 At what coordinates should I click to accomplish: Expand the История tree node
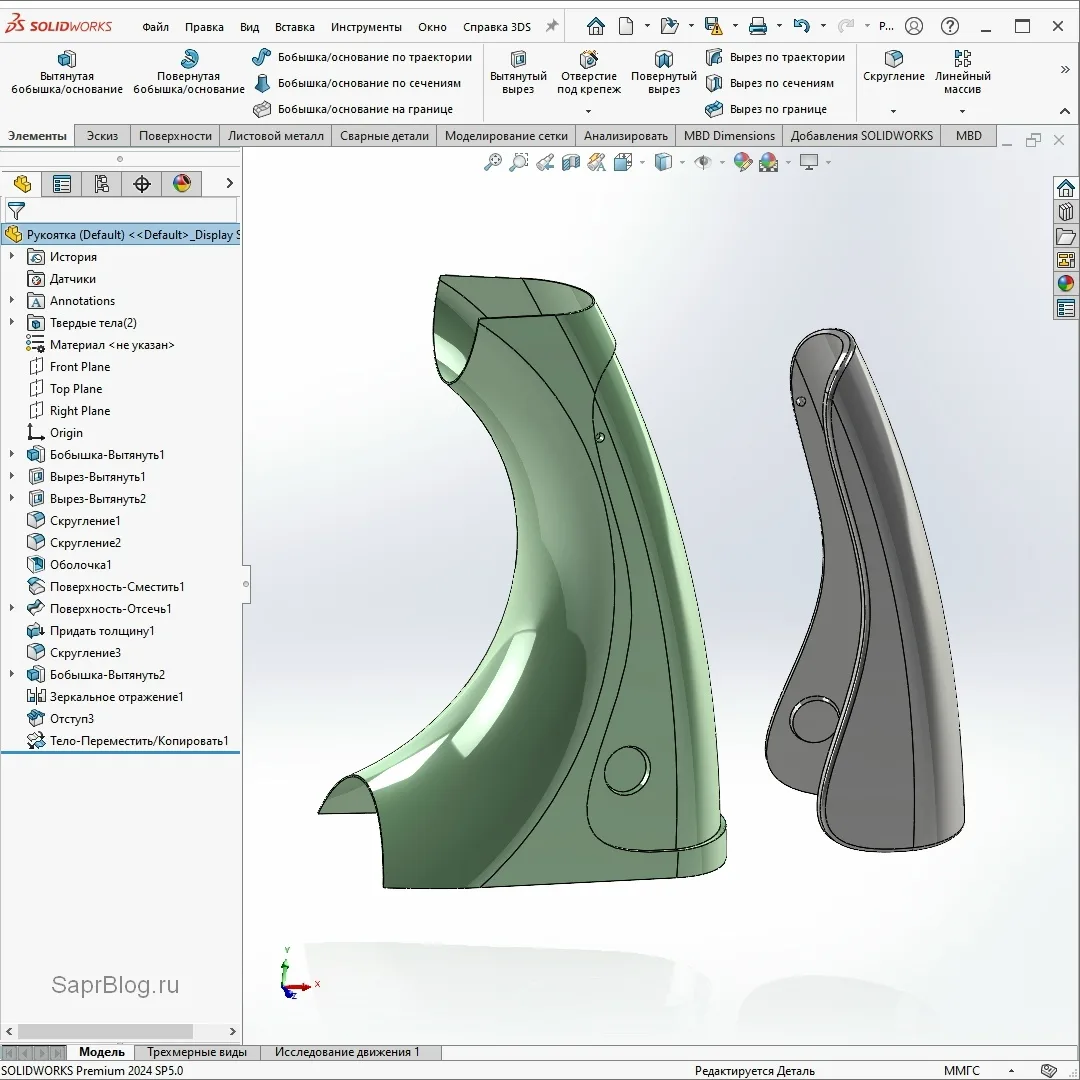[x=11, y=256]
